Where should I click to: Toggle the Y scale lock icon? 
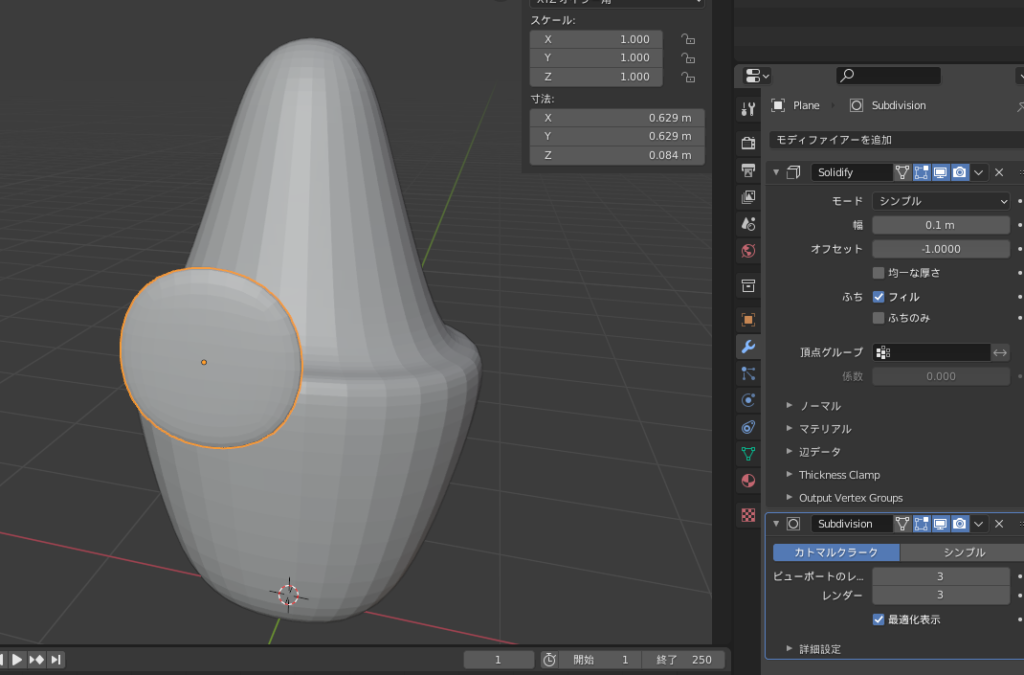click(x=688, y=58)
